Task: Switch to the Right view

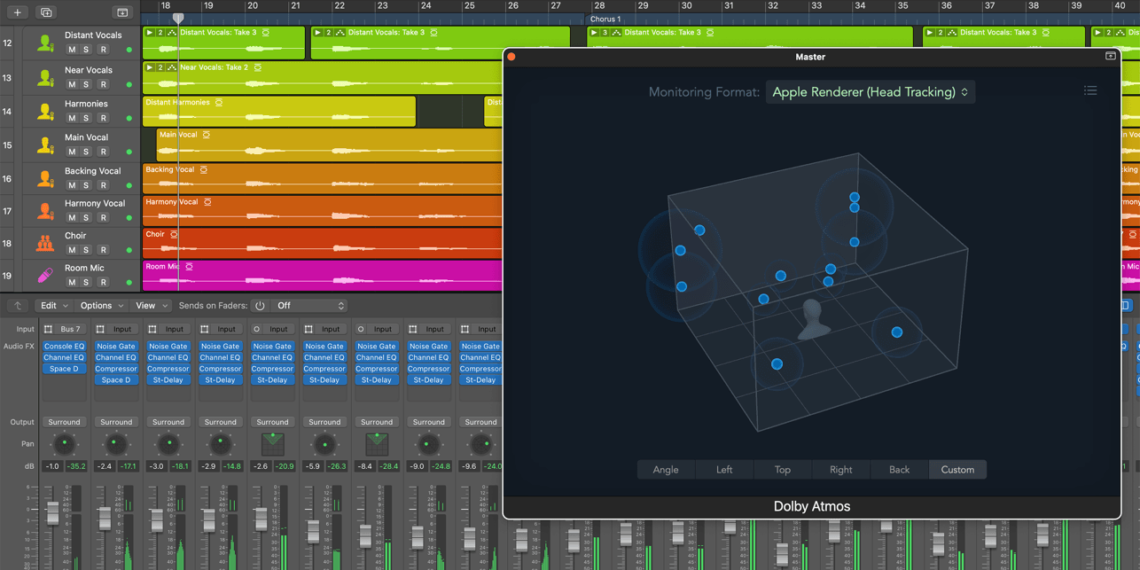Action: (841, 470)
